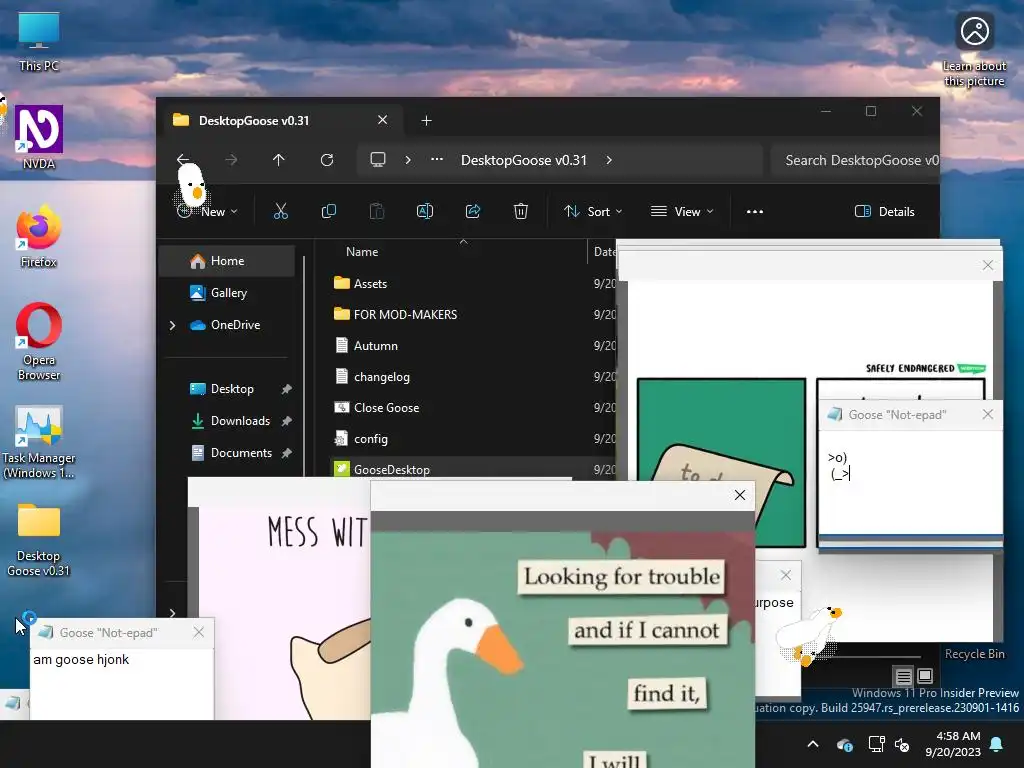Go up one folder level
This screenshot has height=768, width=1024.
click(279, 159)
